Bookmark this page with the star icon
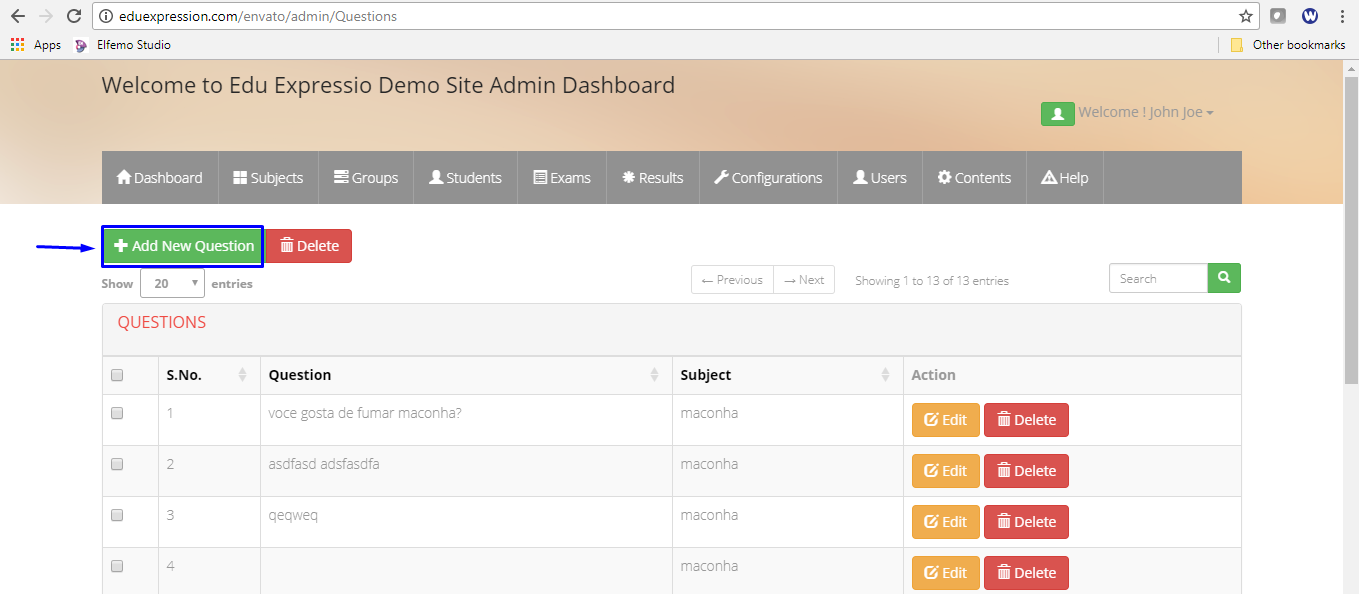Screen dimensions: 1359x594 (x=1246, y=16)
